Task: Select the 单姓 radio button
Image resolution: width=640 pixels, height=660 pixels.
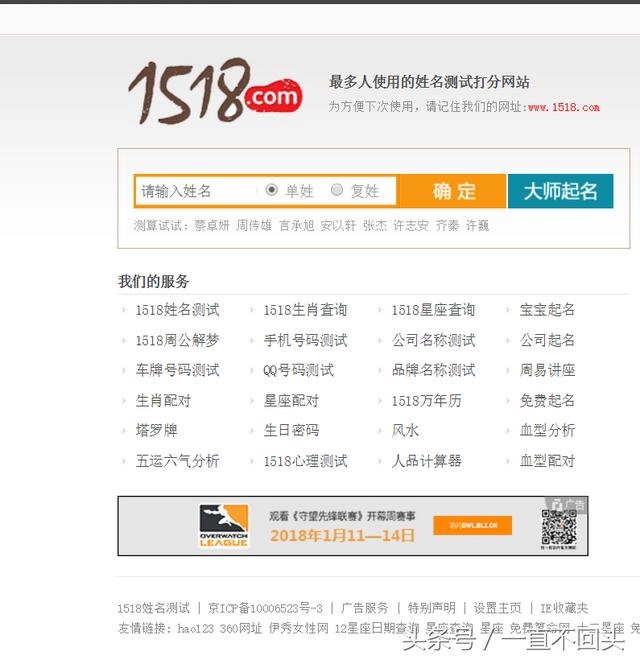Action: click(x=272, y=190)
